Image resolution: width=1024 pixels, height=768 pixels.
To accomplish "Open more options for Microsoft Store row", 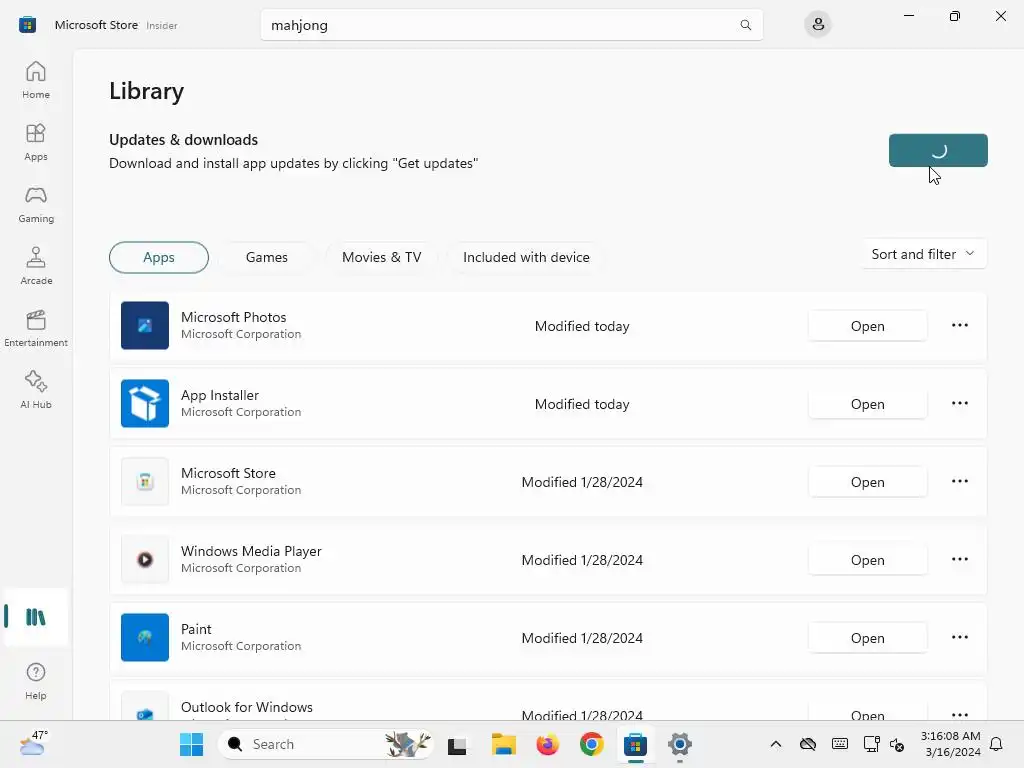I will pos(959,481).
